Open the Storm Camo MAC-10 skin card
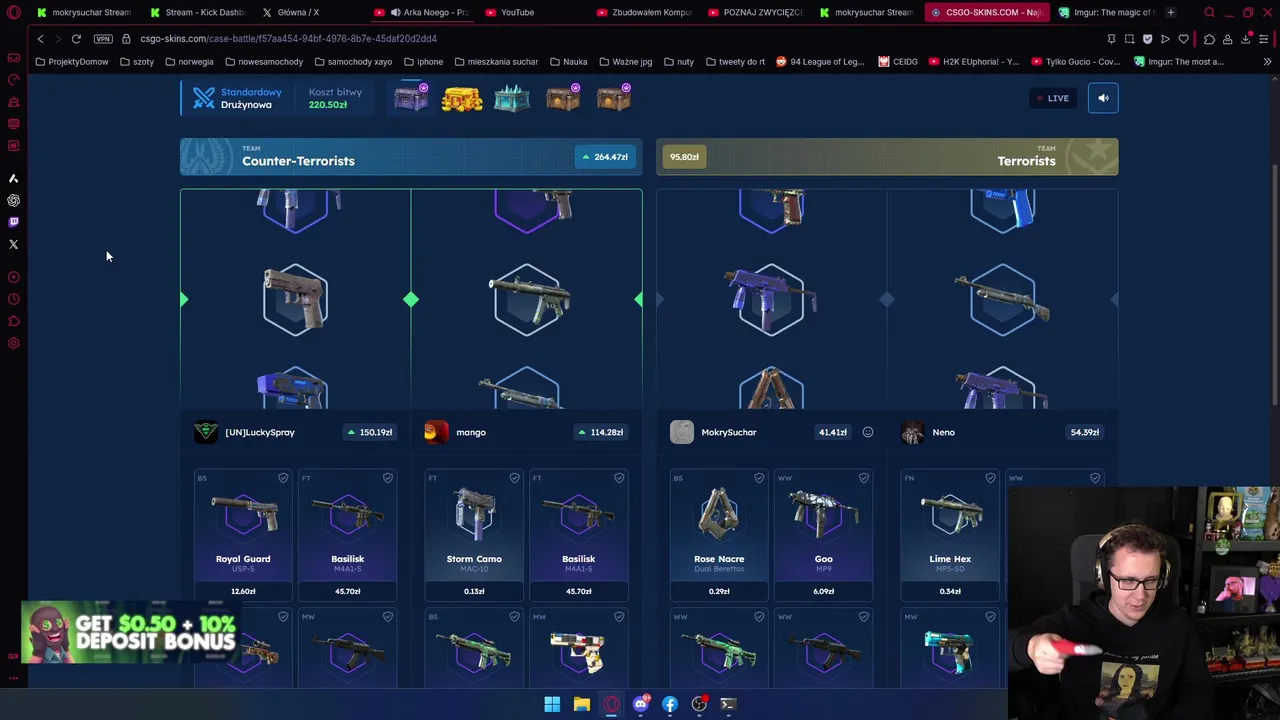The image size is (1280, 720). click(474, 535)
